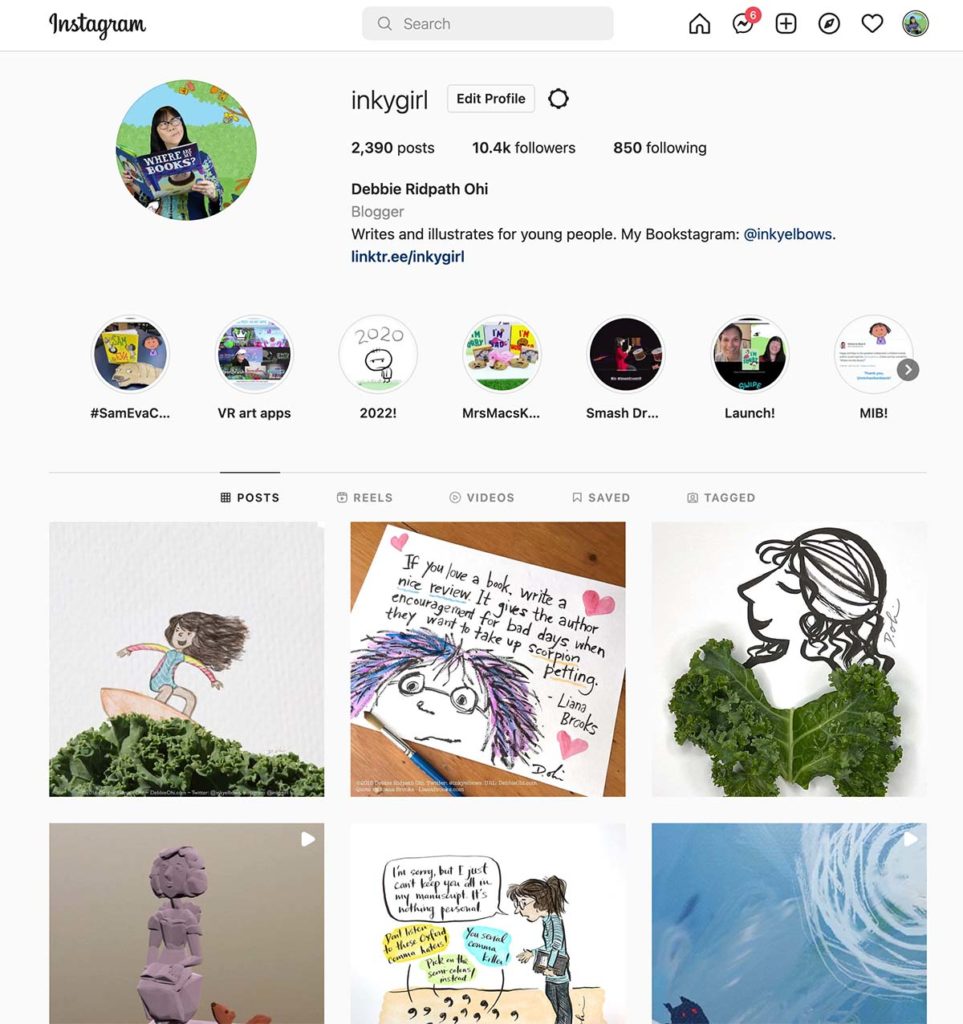
Task: Switch to the Videos tab
Action: click(x=482, y=498)
